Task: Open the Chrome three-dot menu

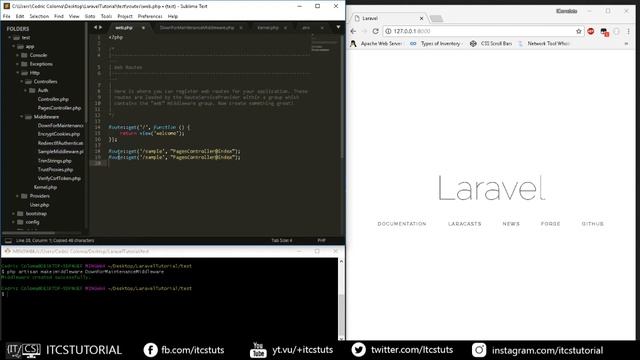Action: click(629, 31)
